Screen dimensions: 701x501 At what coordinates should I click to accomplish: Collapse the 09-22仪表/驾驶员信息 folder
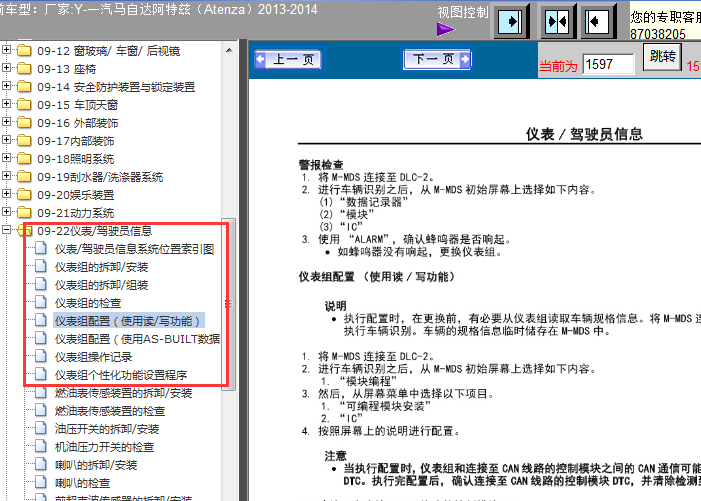6,230
